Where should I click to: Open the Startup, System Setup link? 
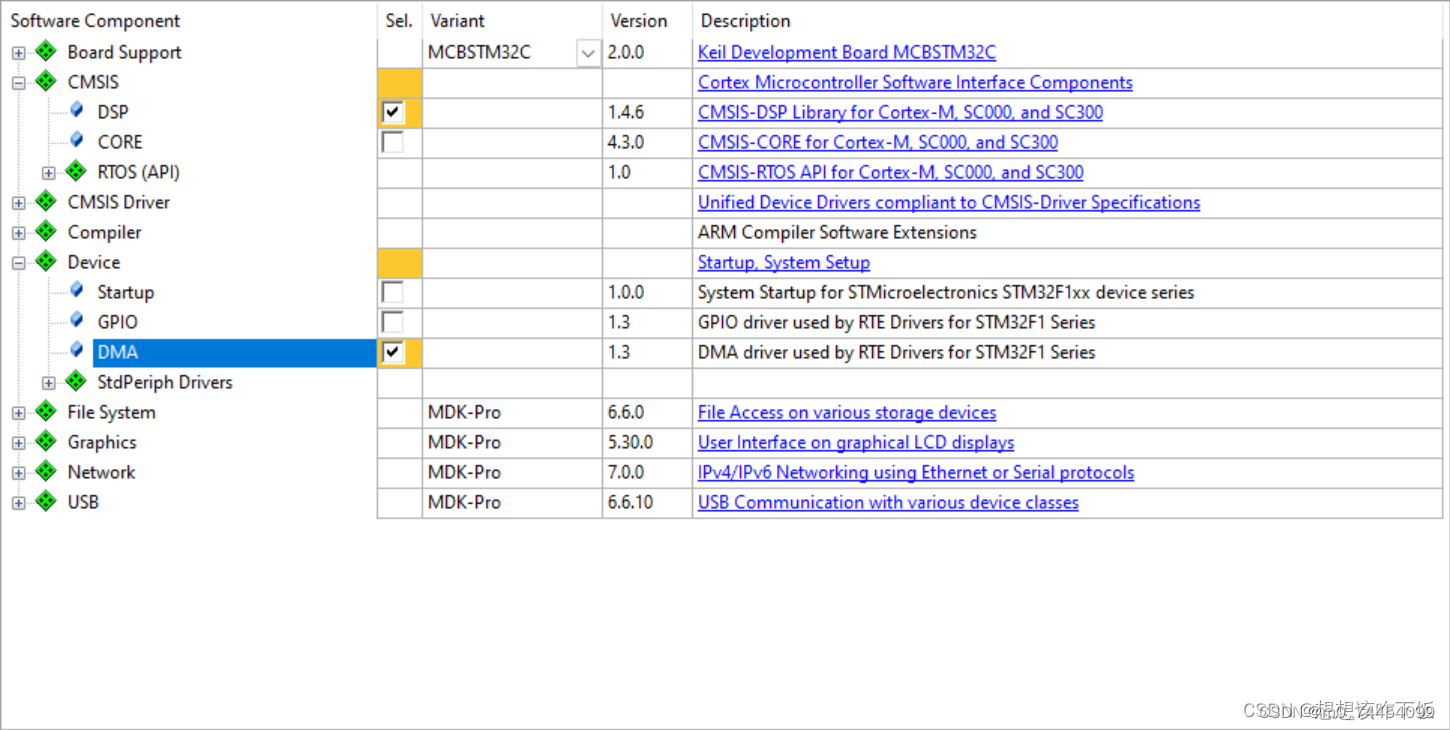click(784, 262)
